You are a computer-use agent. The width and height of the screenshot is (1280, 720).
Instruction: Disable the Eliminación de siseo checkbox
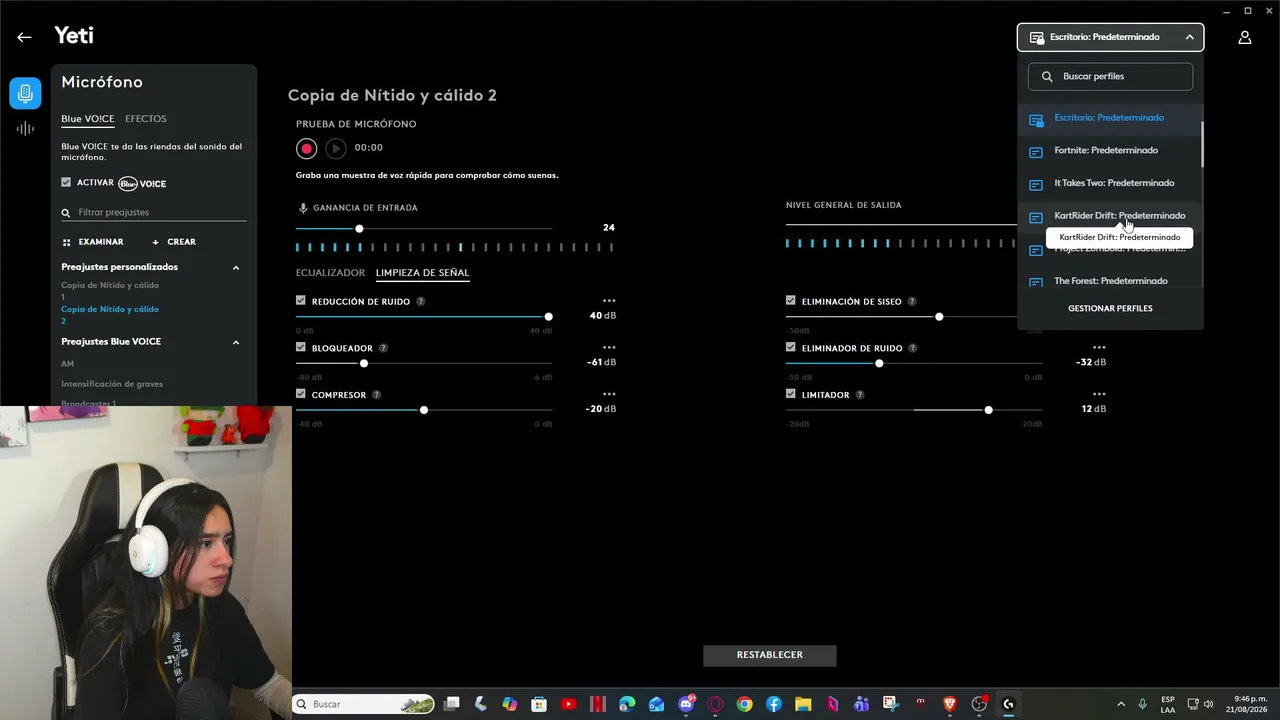click(791, 300)
